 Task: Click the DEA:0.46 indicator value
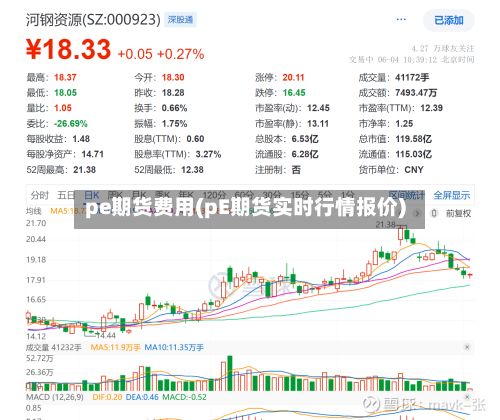142,397
